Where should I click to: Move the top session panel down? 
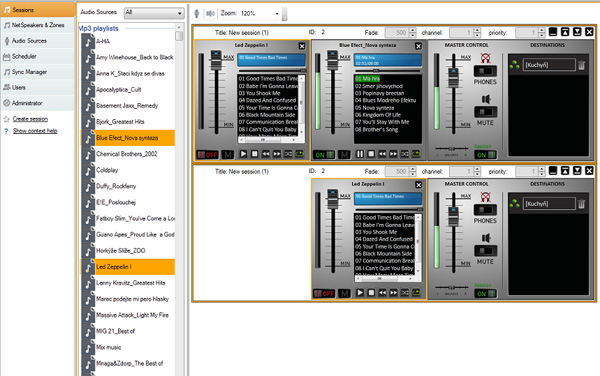[x=577, y=32]
